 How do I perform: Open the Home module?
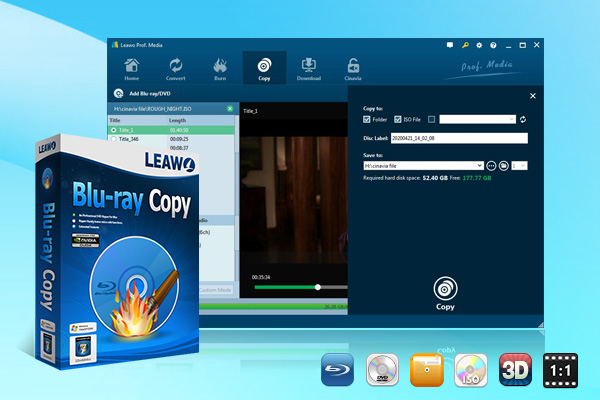131,69
